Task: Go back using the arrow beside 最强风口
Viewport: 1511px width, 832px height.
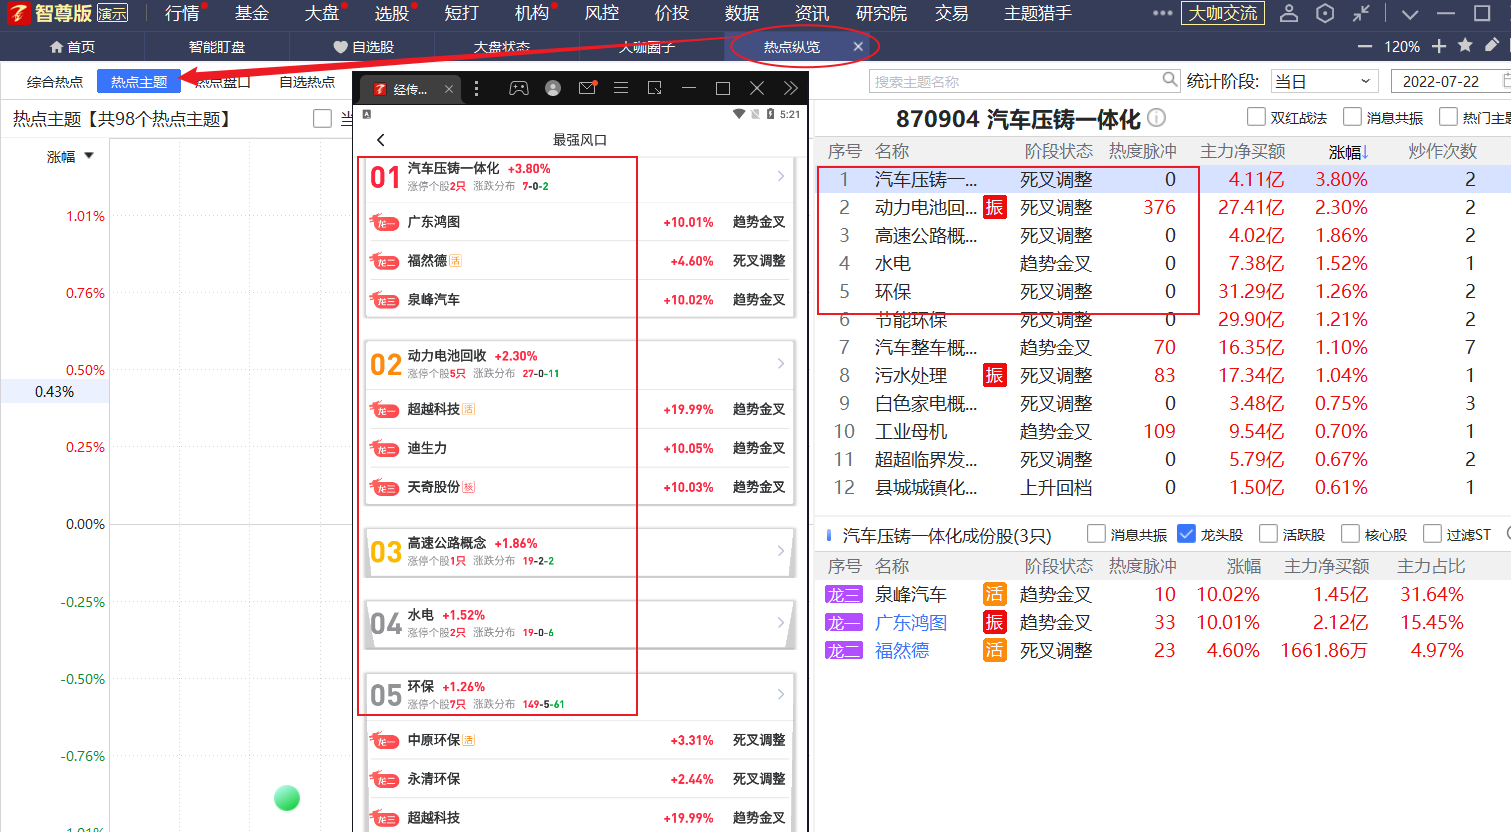Action: 381,140
